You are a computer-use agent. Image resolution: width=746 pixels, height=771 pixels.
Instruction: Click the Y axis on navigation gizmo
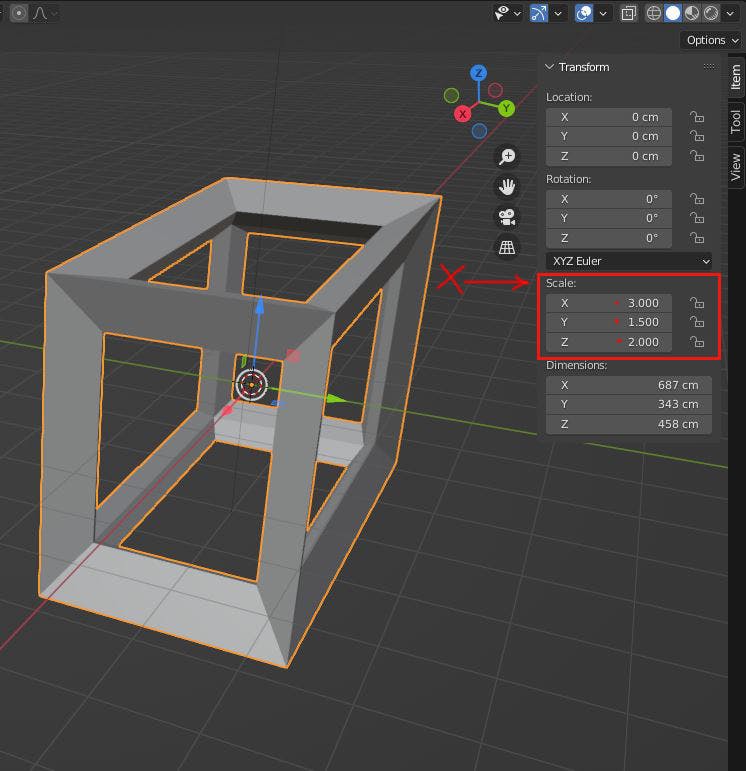tap(506, 109)
